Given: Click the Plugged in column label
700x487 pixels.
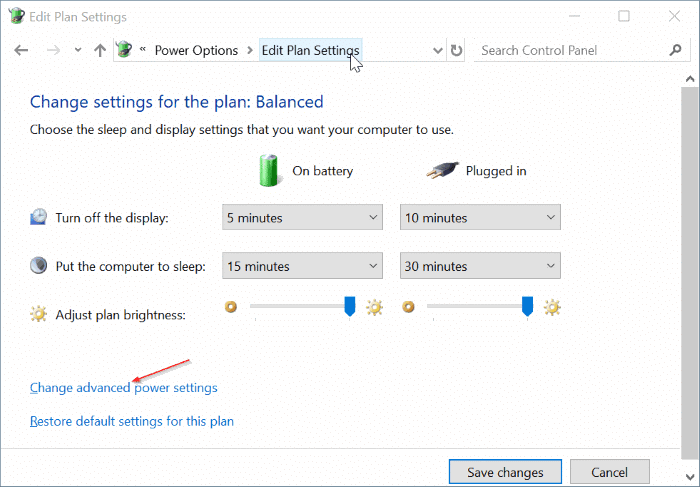Looking at the screenshot, I should point(496,171).
